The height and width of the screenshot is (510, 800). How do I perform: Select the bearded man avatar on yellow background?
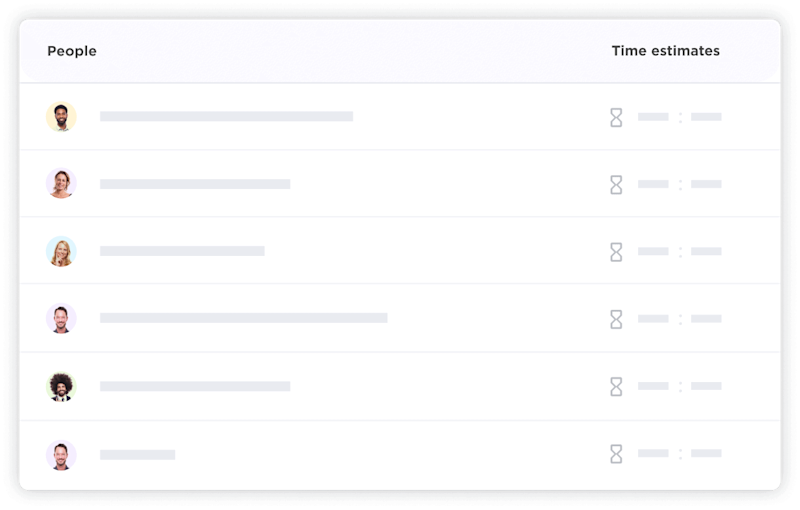pyautogui.click(x=61, y=117)
